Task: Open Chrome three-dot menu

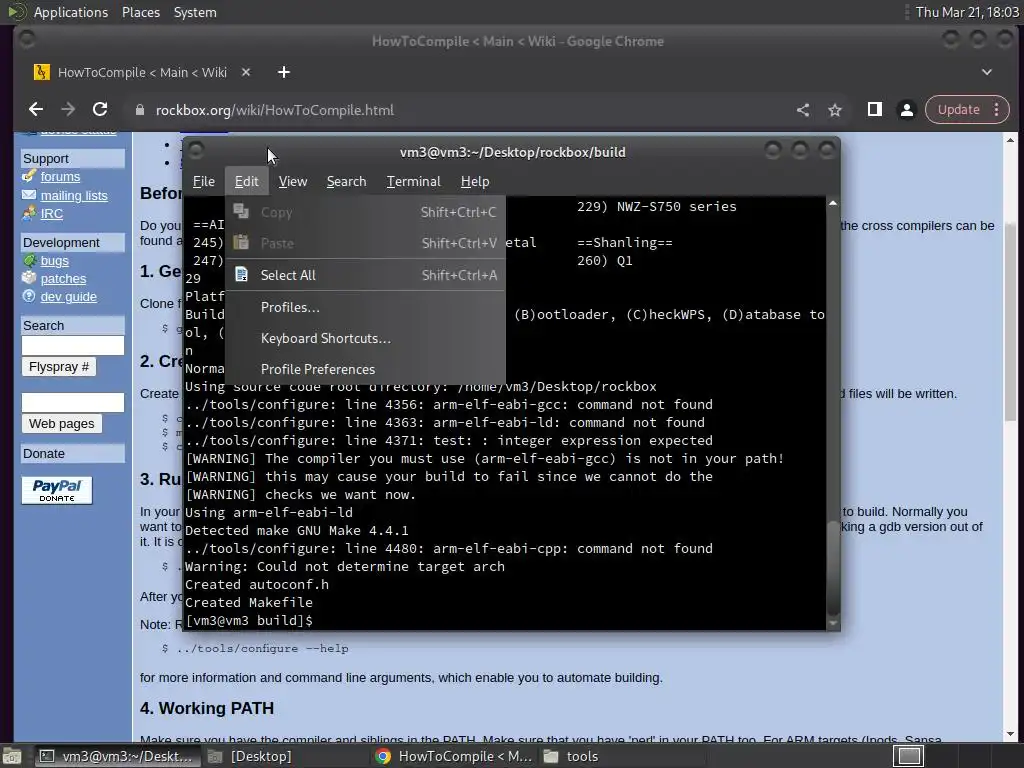Action: pyautogui.click(x=997, y=110)
